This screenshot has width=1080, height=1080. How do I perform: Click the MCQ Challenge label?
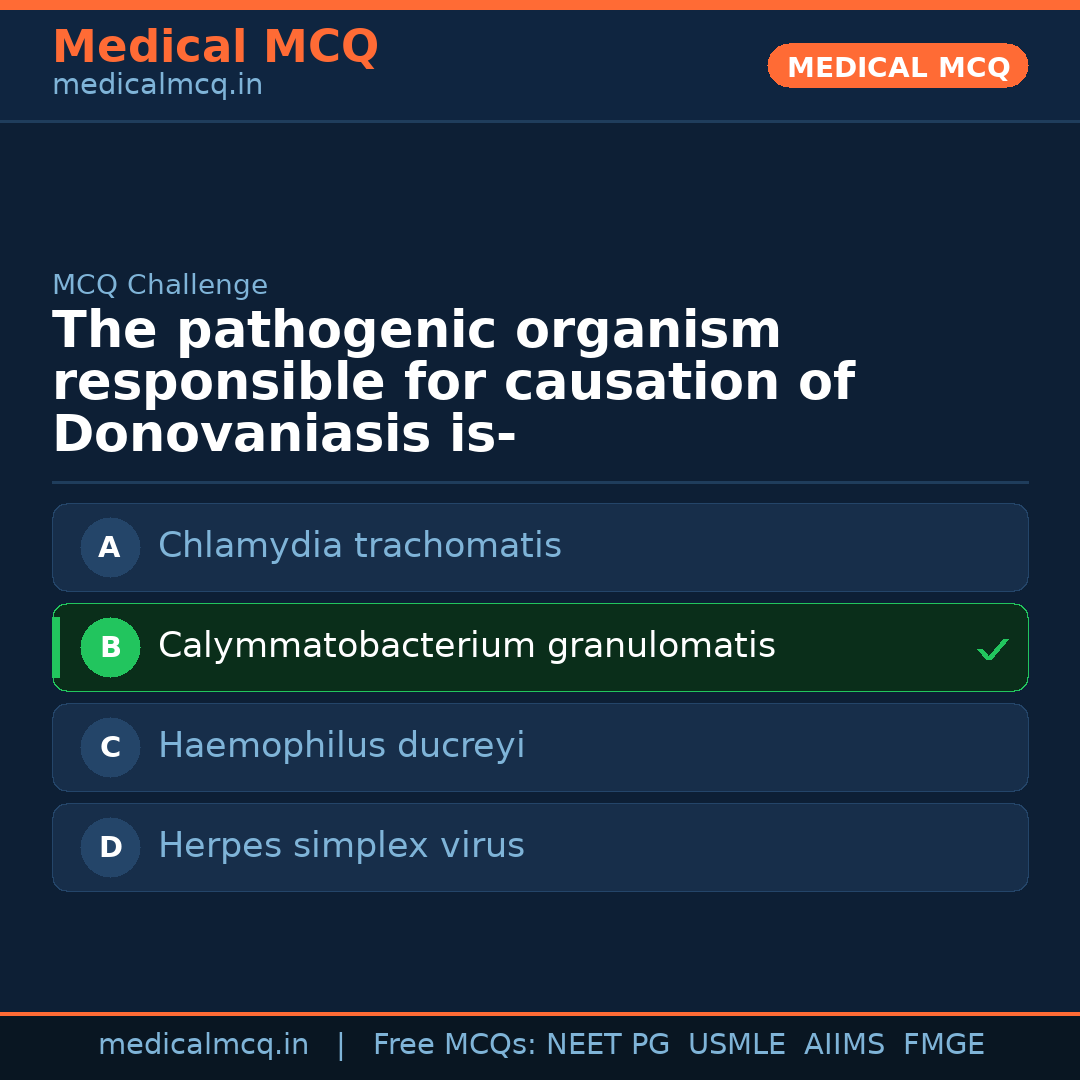click(160, 285)
